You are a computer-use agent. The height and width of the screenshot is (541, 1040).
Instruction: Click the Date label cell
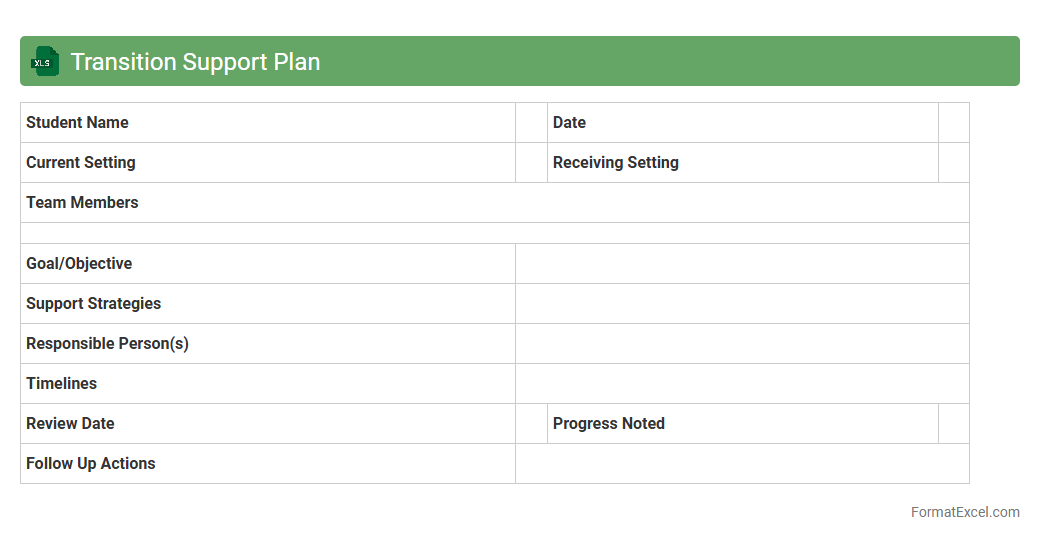click(742, 123)
